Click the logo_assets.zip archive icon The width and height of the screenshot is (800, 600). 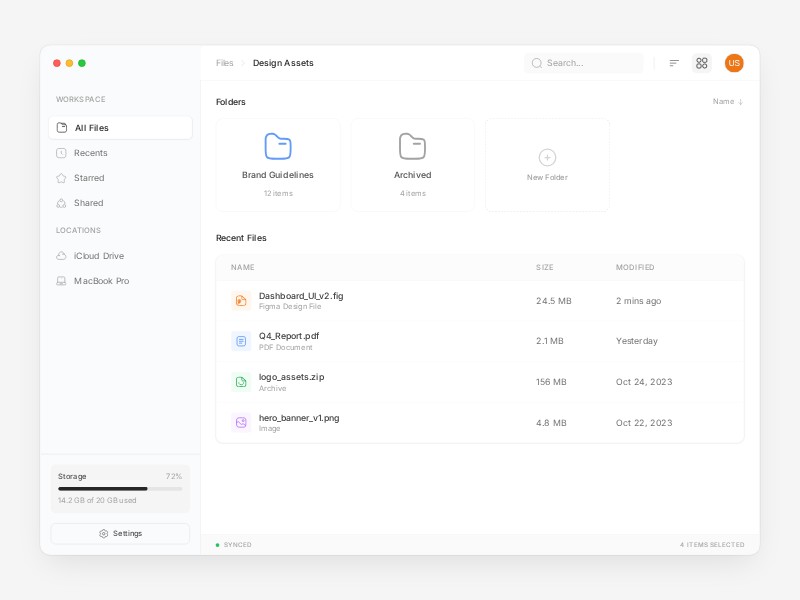(241, 382)
